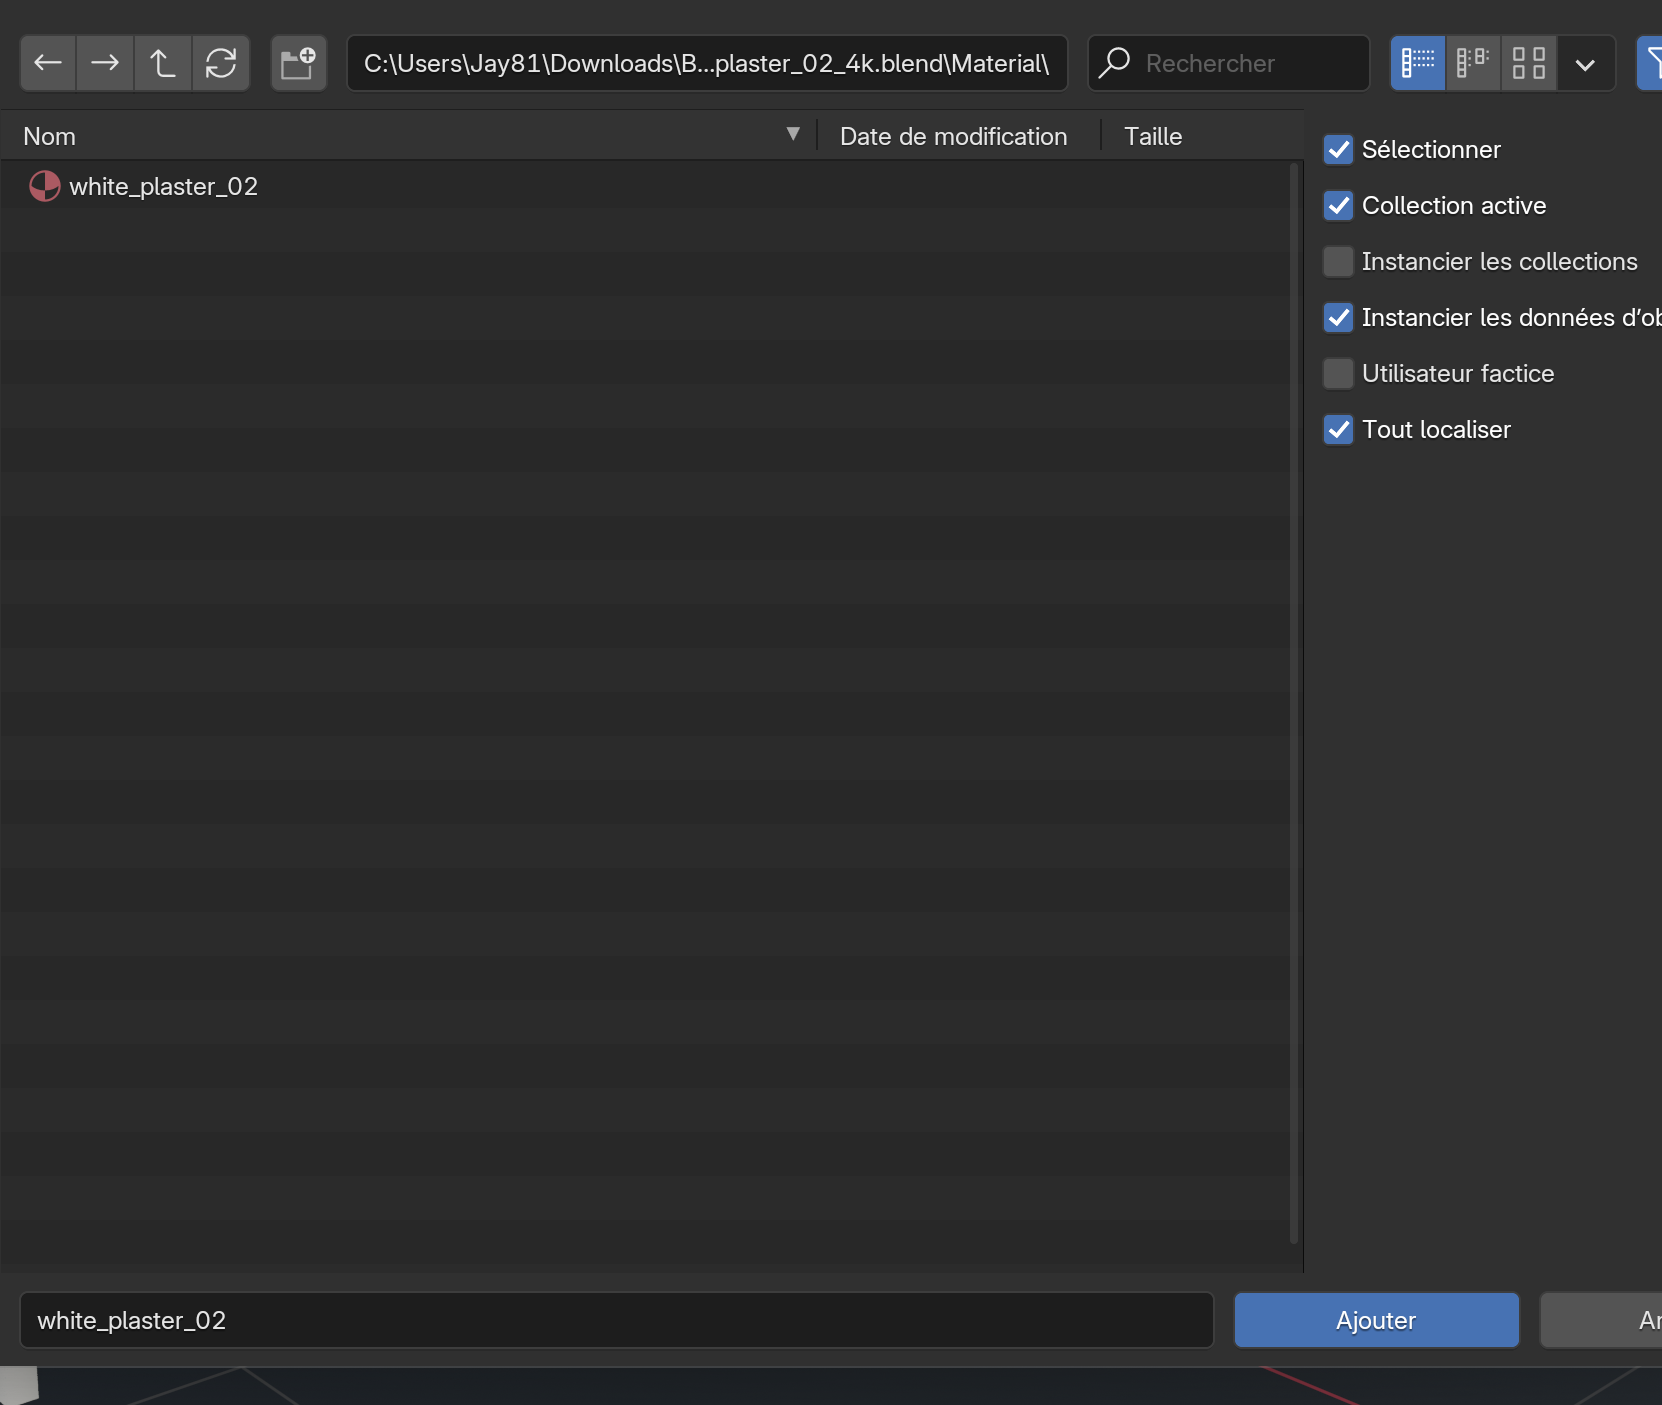Switch to vertical list display mode
The image size is (1662, 1405).
pos(1417,63)
